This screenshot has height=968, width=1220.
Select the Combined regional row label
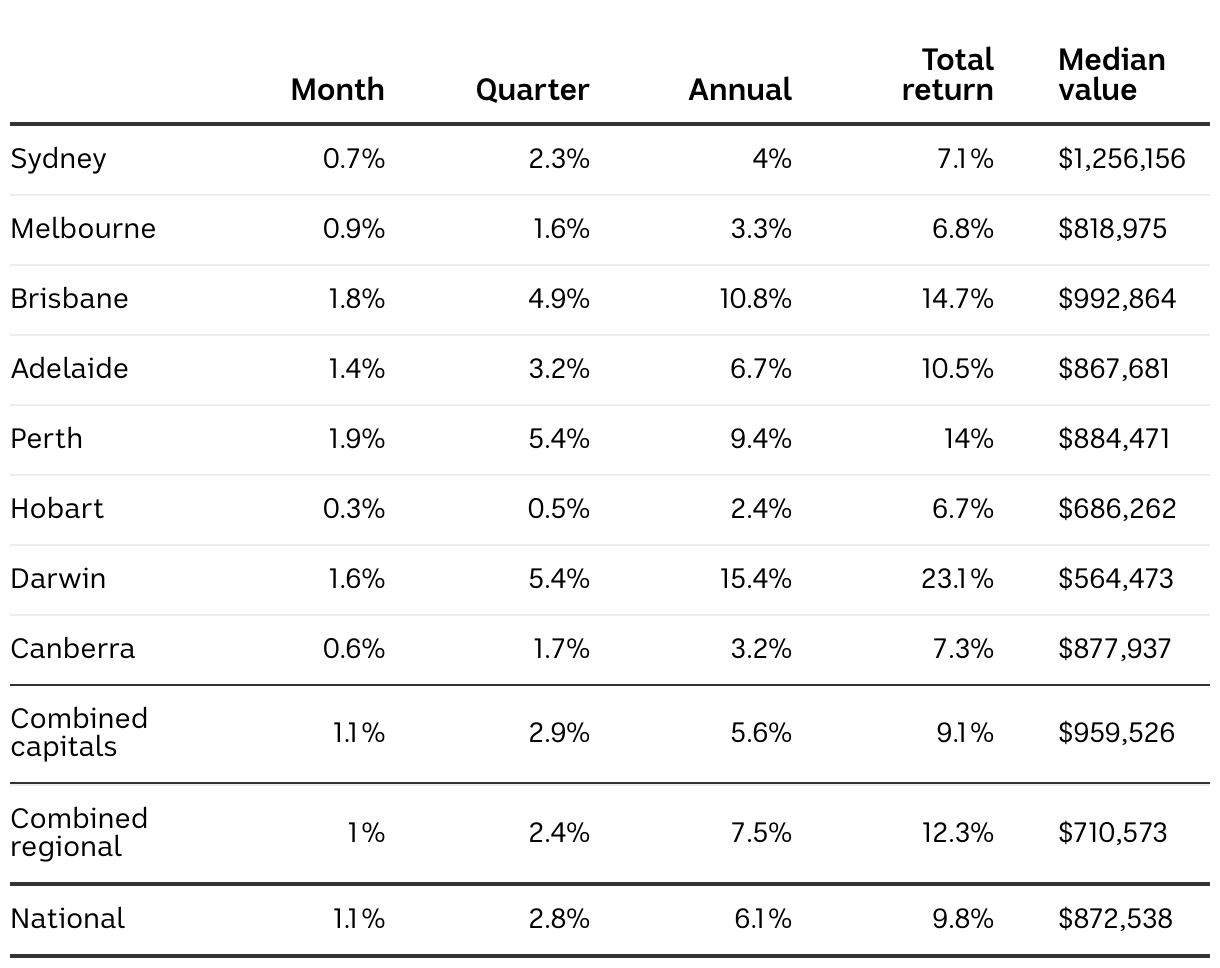[79, 833]
